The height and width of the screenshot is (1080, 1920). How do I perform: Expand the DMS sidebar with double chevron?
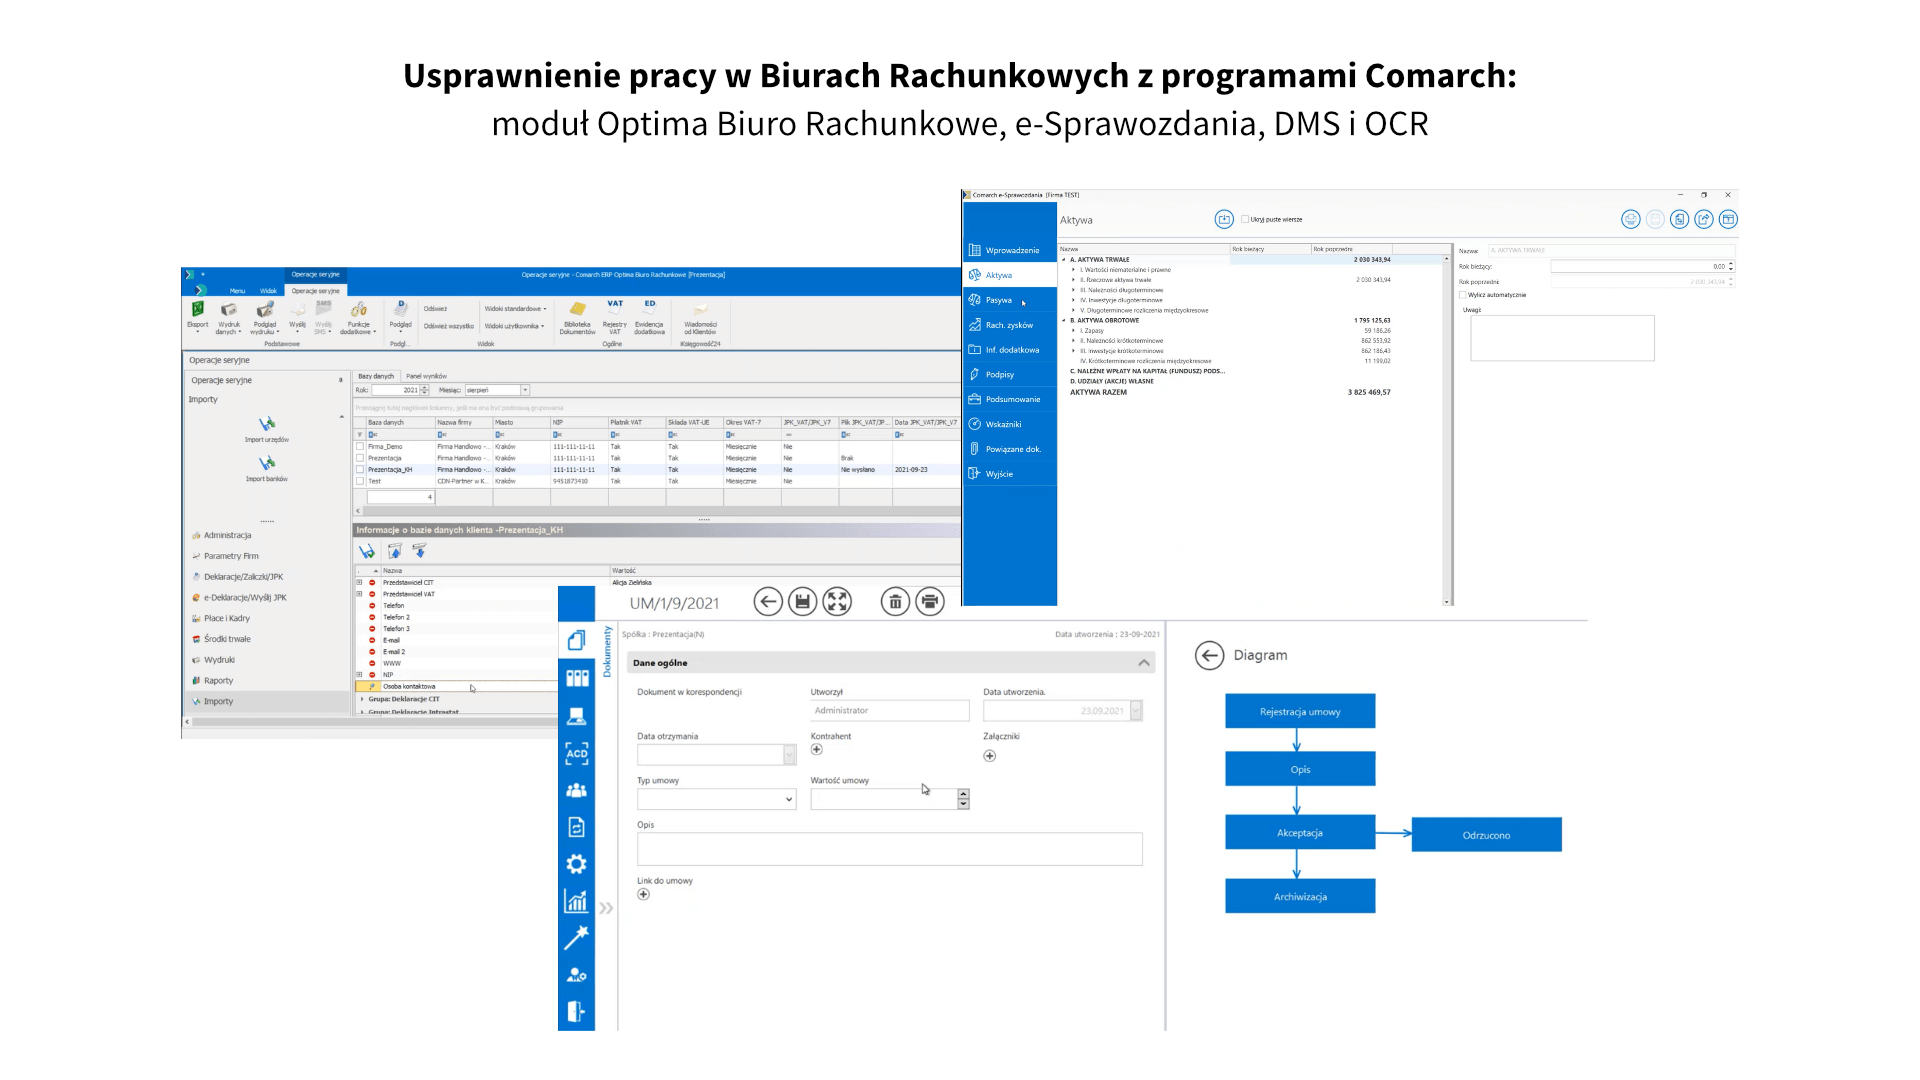click(x=606, y=908)
